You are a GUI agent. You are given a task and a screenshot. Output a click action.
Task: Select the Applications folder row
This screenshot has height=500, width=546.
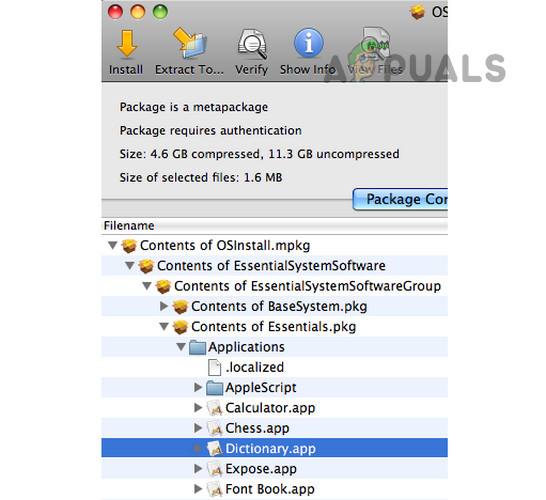pos(274,347)
